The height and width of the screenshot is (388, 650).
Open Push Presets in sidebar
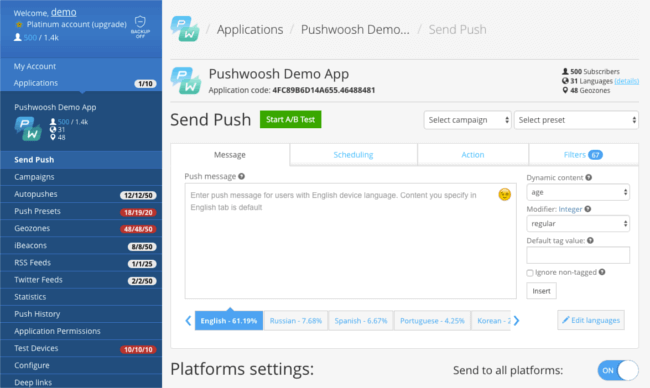(81, 211)
